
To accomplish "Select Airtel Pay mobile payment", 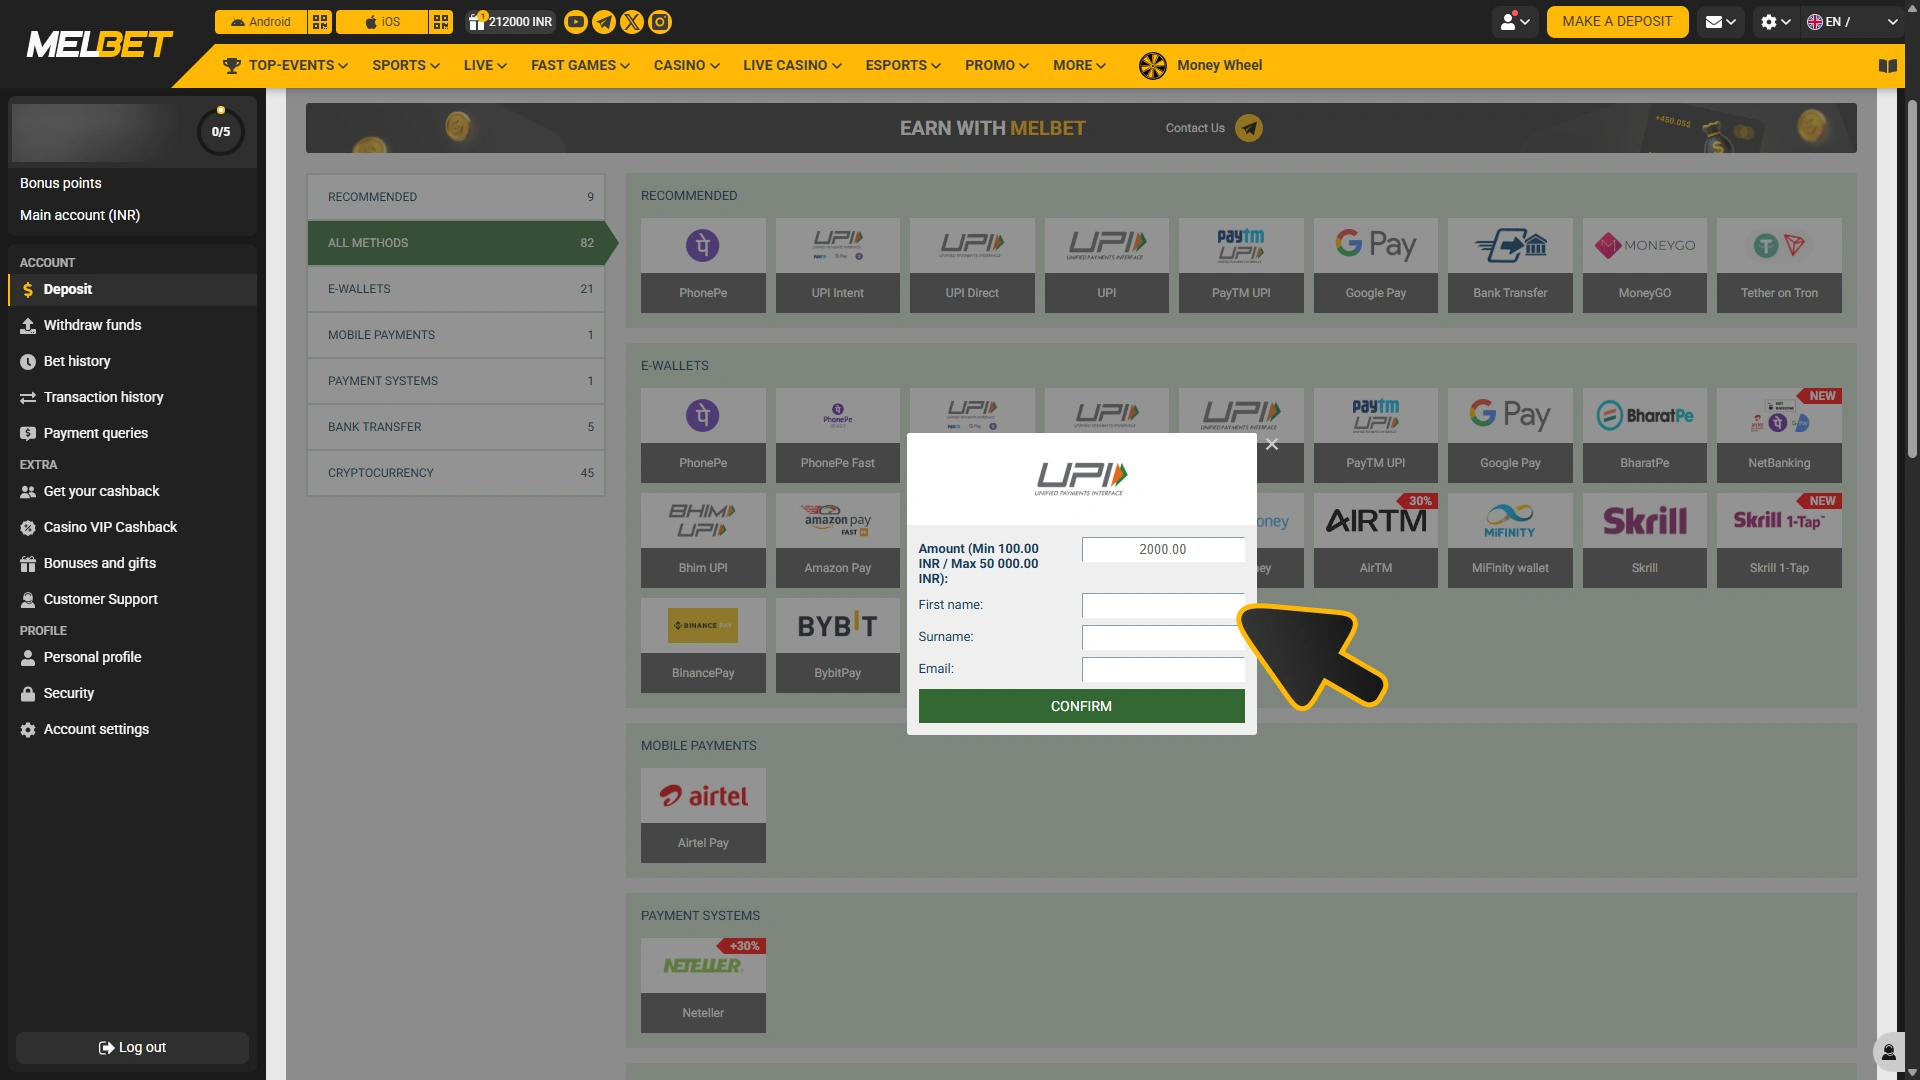I will pyautogui.click(x=703, y=815).
